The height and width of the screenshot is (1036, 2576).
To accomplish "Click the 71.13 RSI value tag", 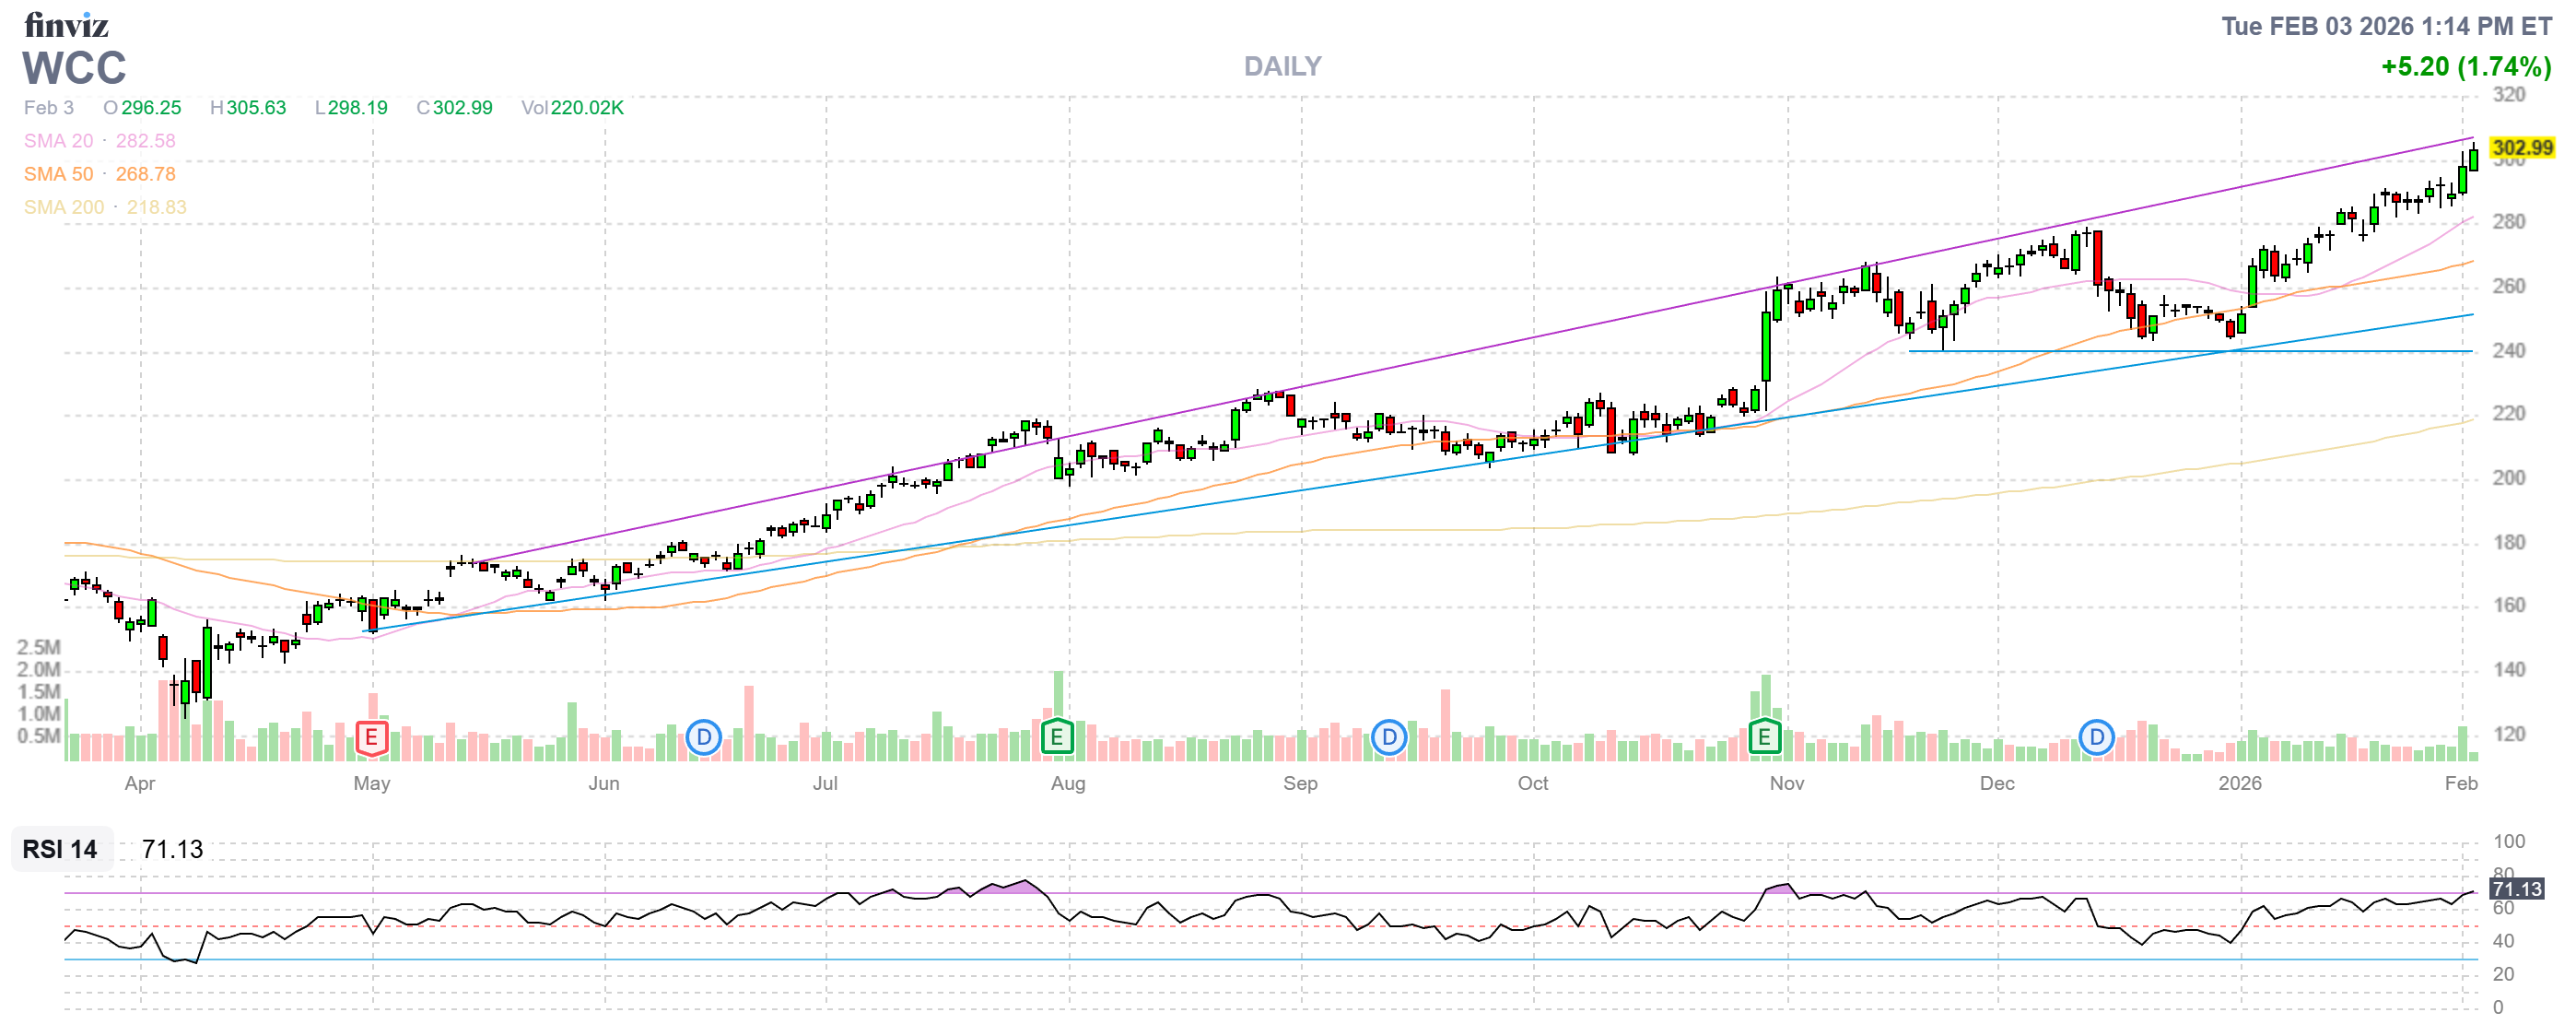I will (2516, 890).
